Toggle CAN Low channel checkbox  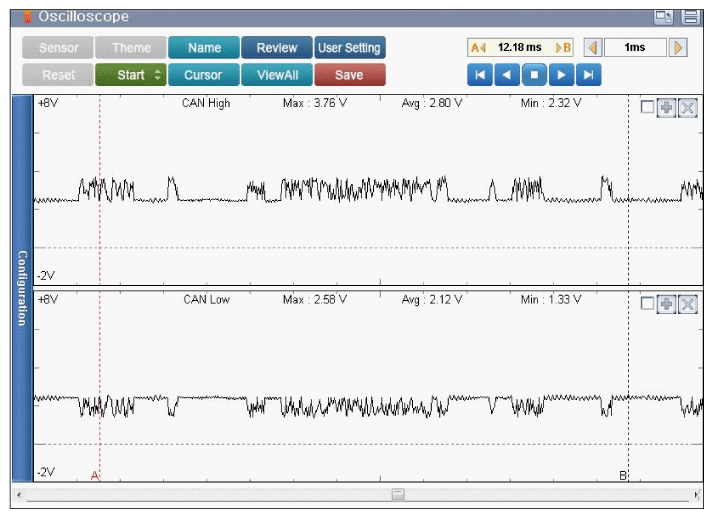647,303
